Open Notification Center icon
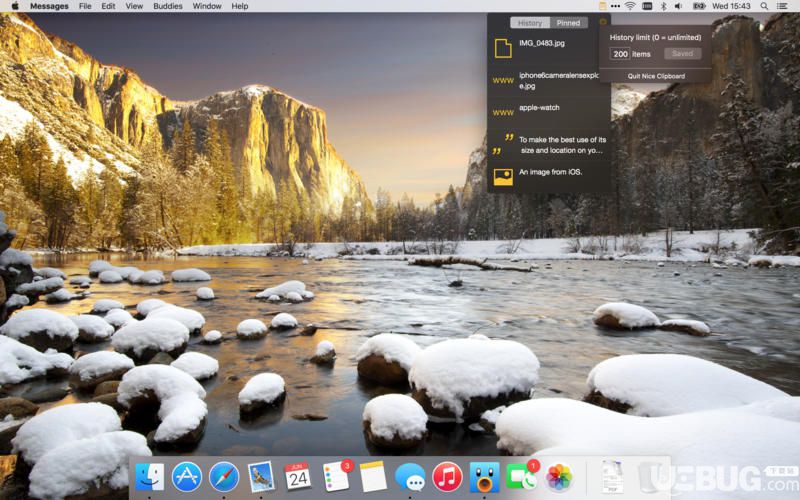The image size is (800, 500). coord(782,6)
